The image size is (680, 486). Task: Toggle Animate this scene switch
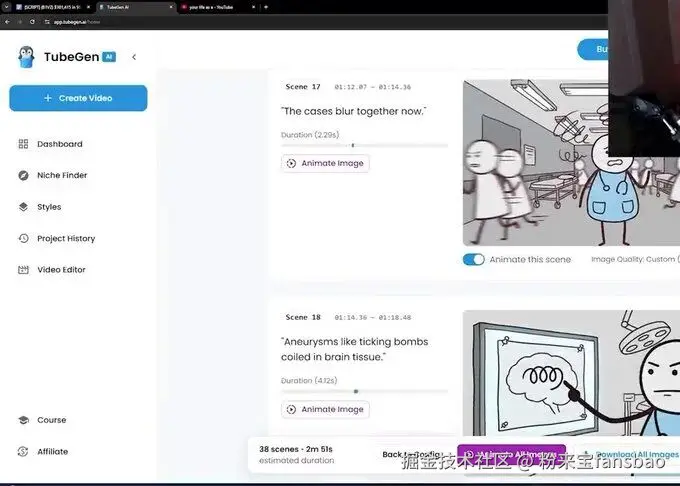[x=474, y=259]
